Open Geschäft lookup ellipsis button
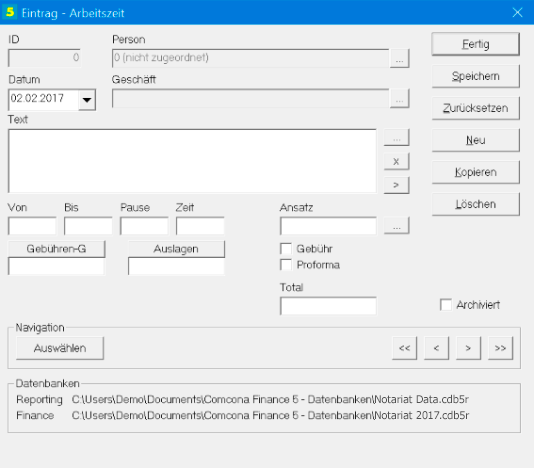Image resolution: width=534 pixels, height=468 pixels. [x=399, y=98]
